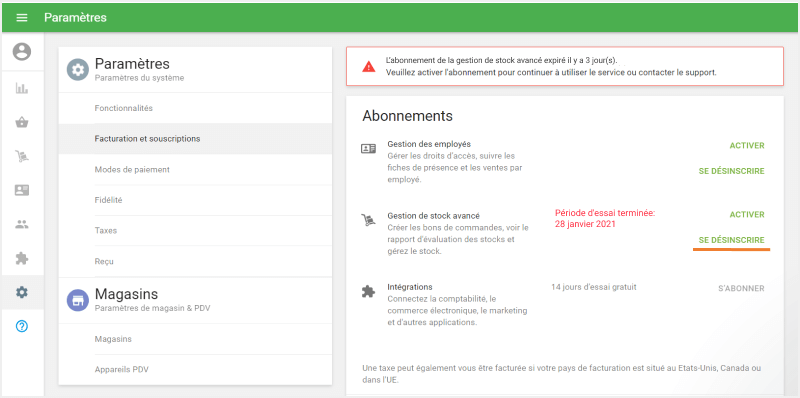Click '14 jours d'essai gratuit' text
800x398 pixels.
pos(594,287)
